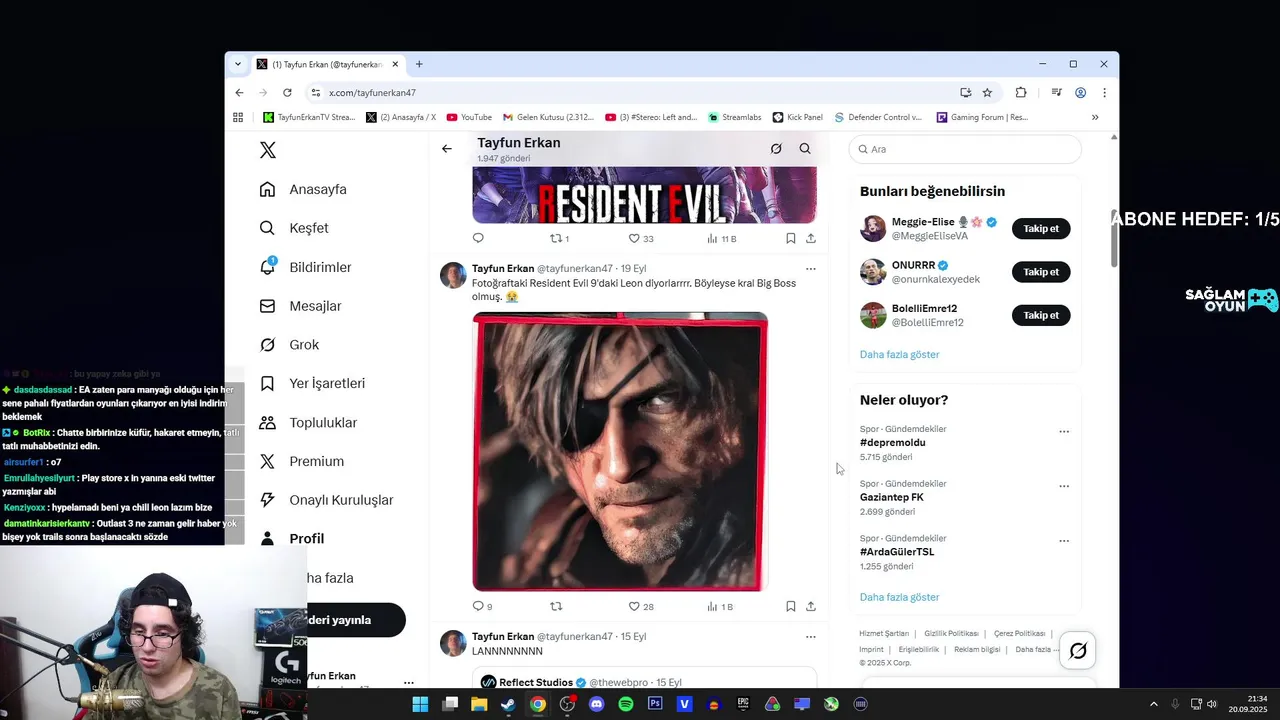The height and width of the screenshot is (720, 1280).
Task: Click search icon in profile header
Action: tap(805, 149)
